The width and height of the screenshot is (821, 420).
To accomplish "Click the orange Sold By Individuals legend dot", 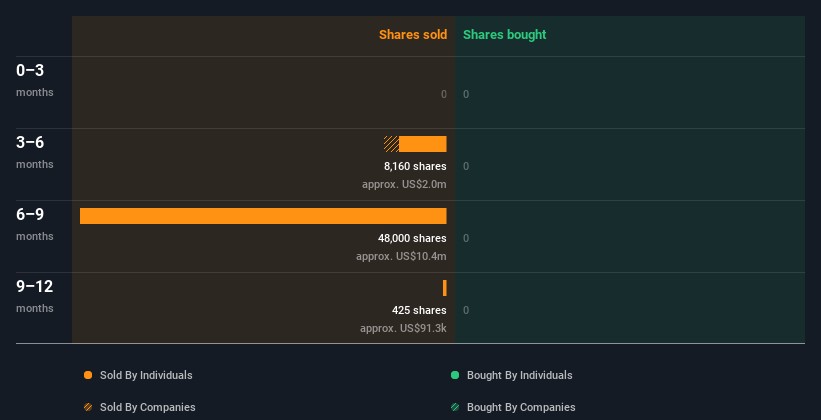I will point(88,376).
